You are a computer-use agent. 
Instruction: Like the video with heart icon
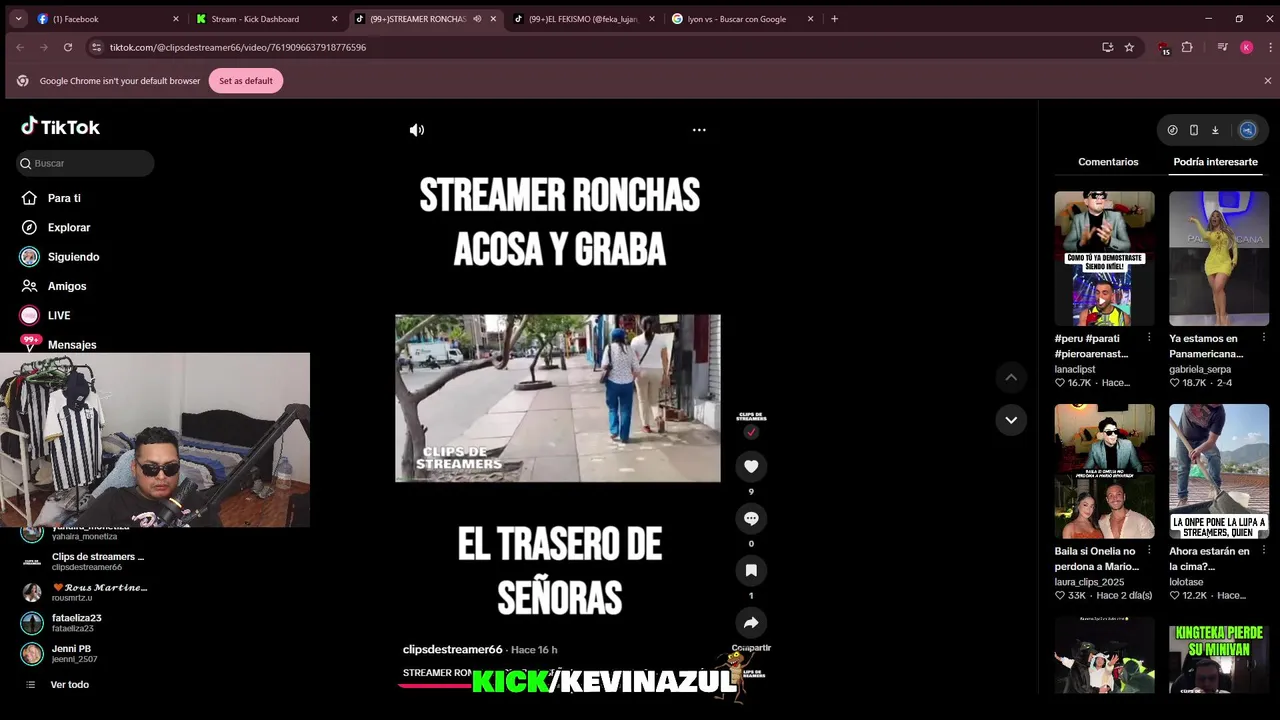click(x=751, y=466)
